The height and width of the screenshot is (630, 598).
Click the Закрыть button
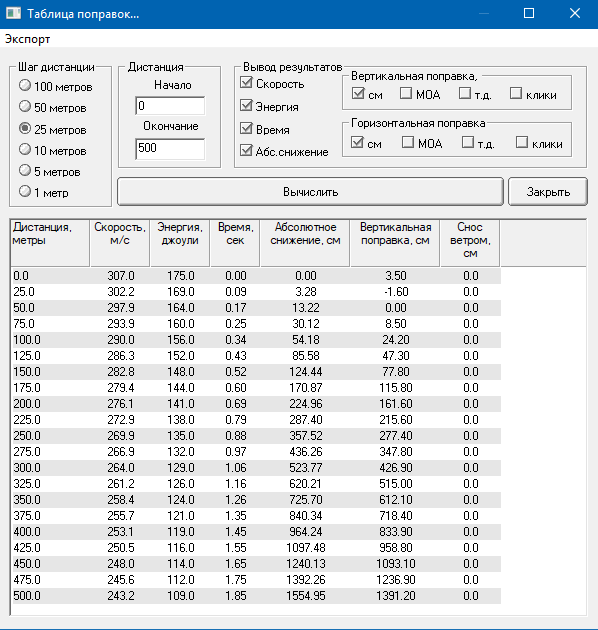[548, 192]
